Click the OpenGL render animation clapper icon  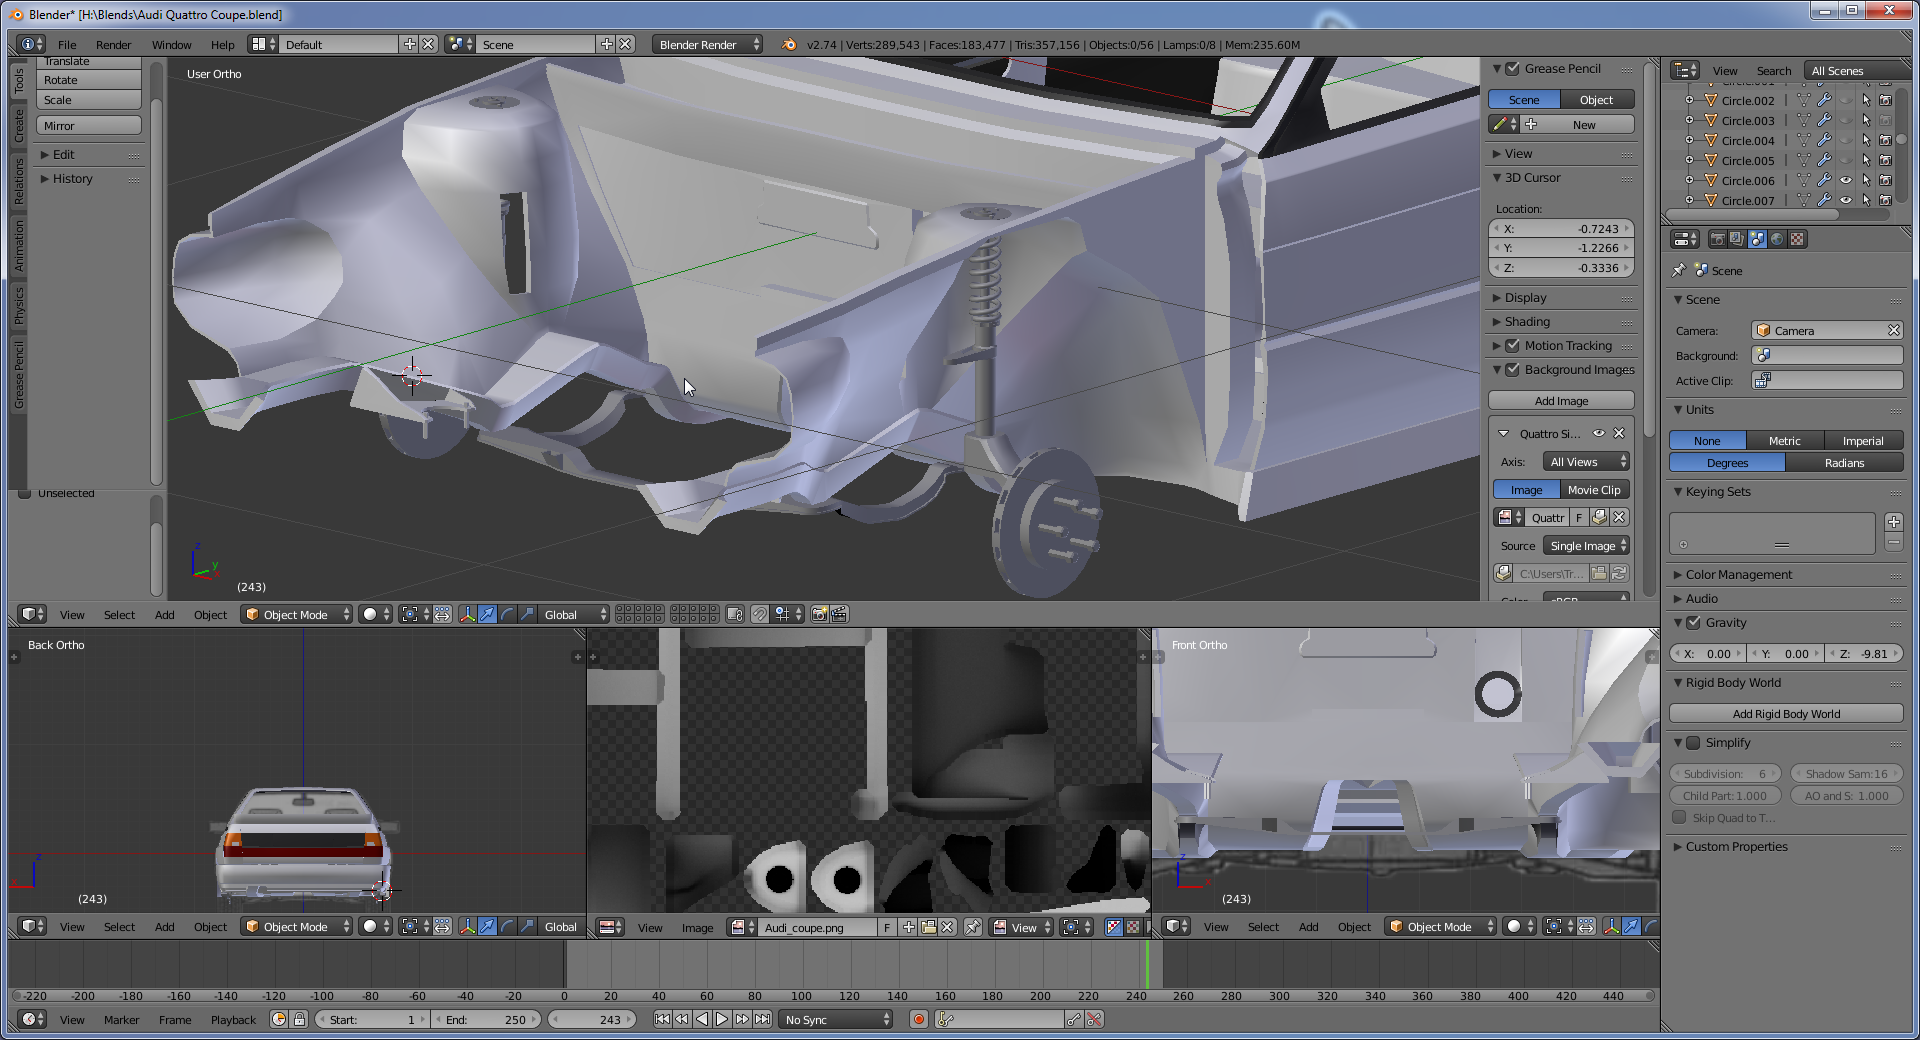[x=839, y=615]
